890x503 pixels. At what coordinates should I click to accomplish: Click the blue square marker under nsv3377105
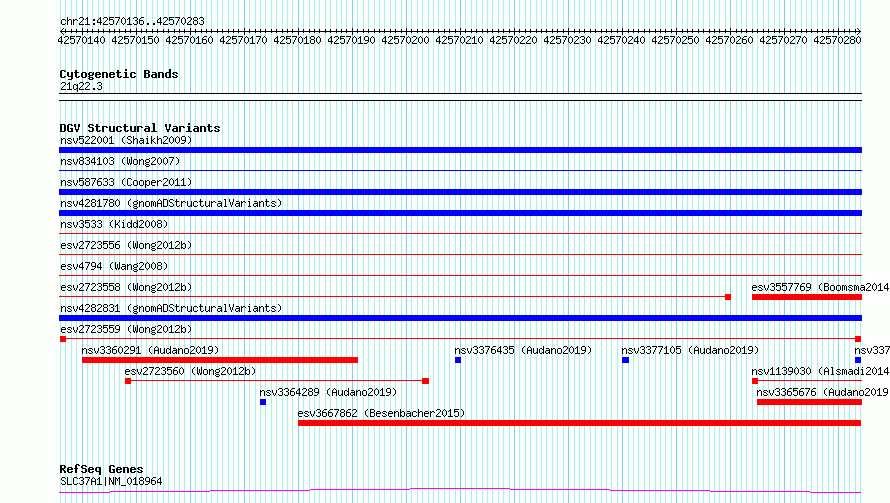tap(625, 360)
